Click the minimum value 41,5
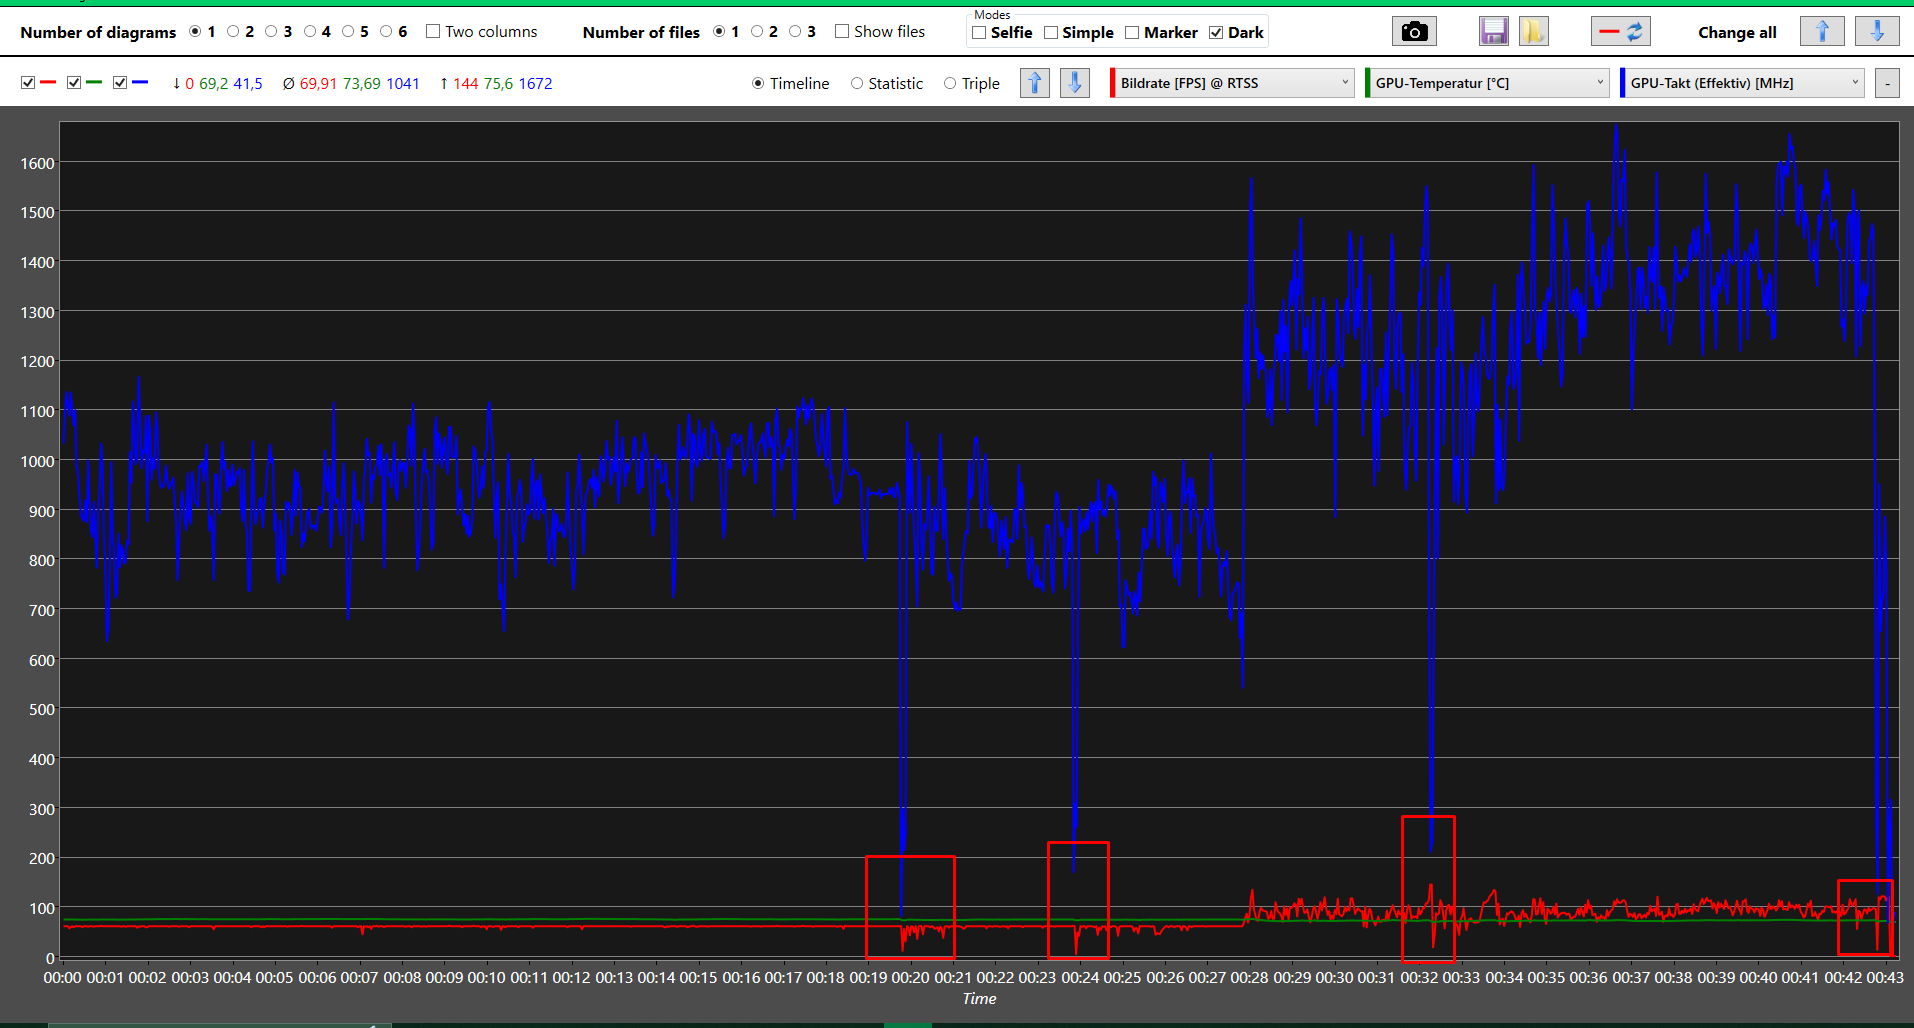Image resolution: width=1914 pixels, height=1028 pixels. (x=248, y=84)
